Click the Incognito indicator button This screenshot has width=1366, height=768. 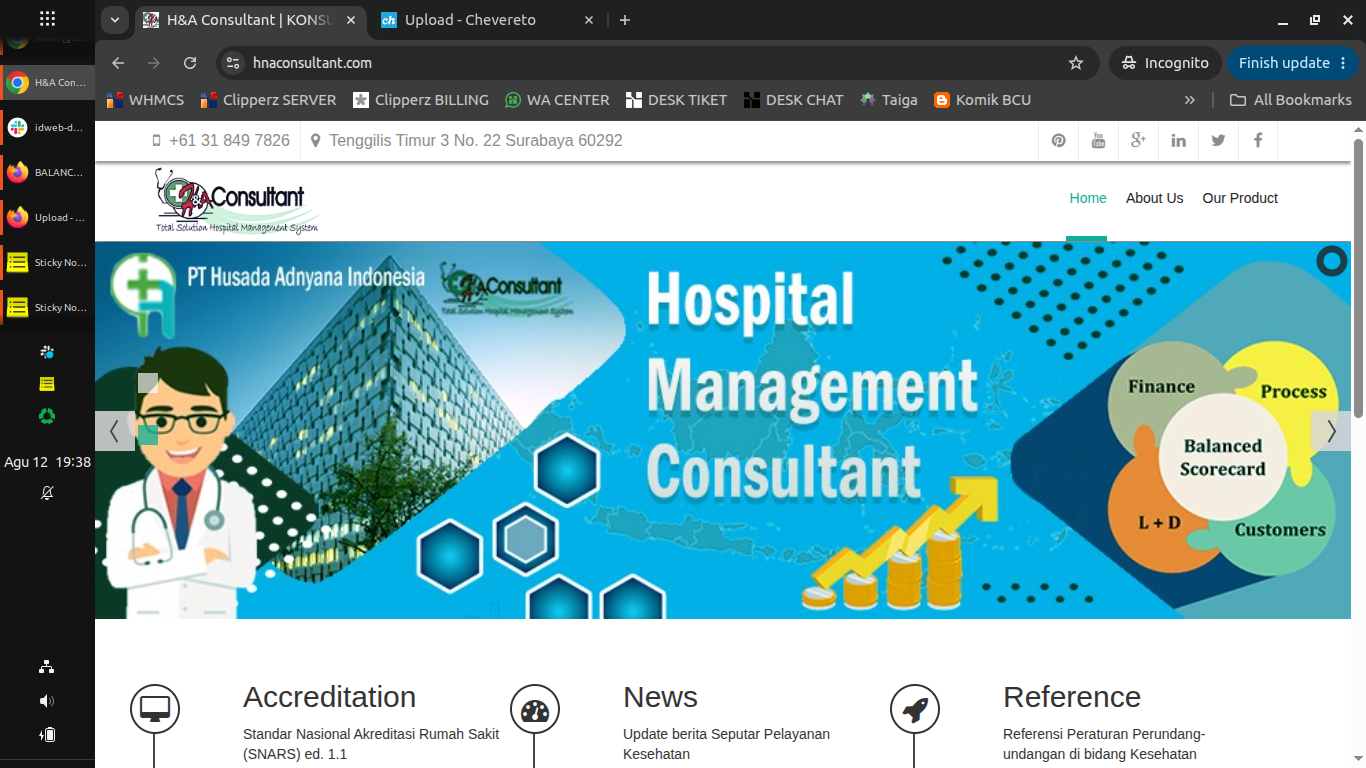pos(1165,63)
